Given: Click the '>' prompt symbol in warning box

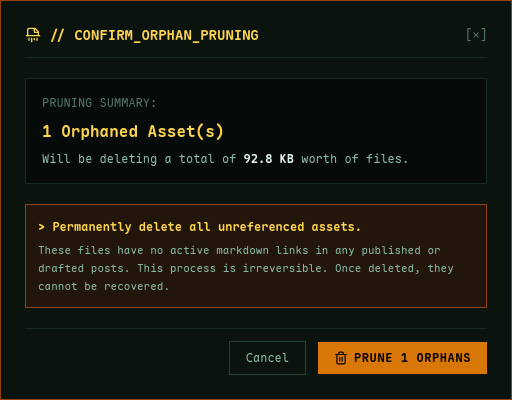Looking at the screenshot, I should click(x=41, y=227).
